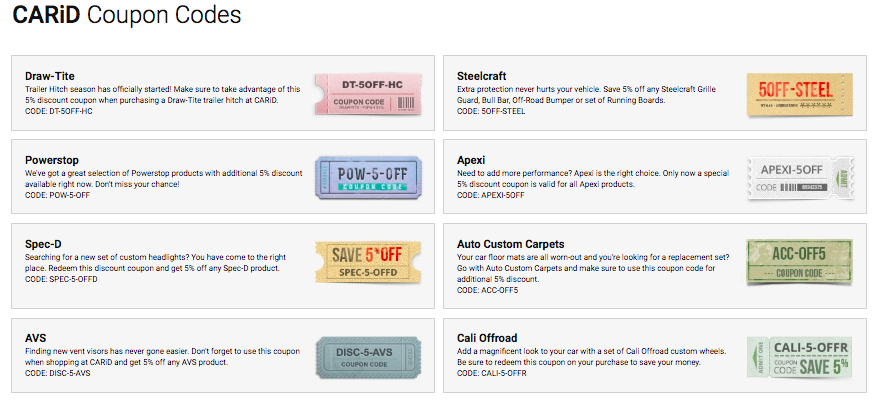Image resolution: width=880 pixels, height=412 pixels.
Task: Click the CODE: APEXI-5OFF text line
Action: click(x=491, y=195)
